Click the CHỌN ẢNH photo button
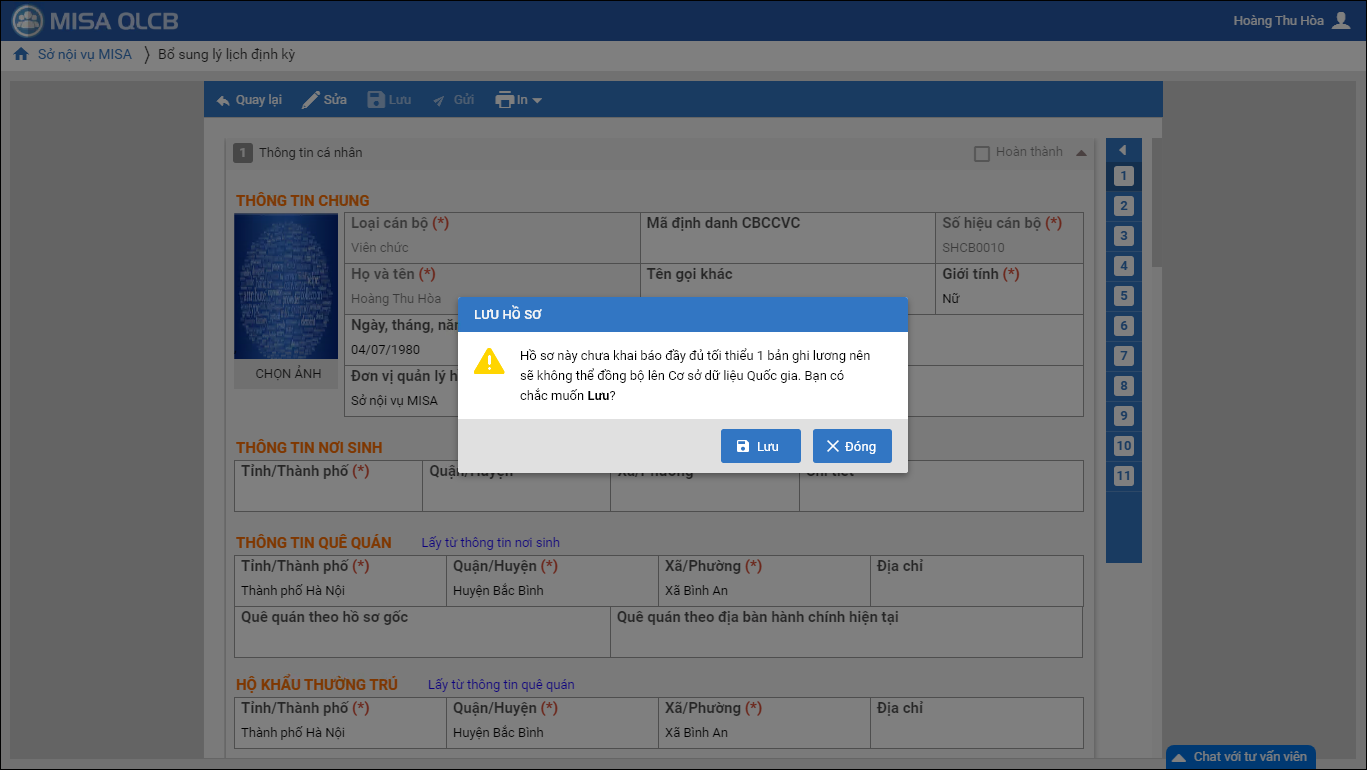1367x770 pixels. pyautogui.click(x=288, y=374)
